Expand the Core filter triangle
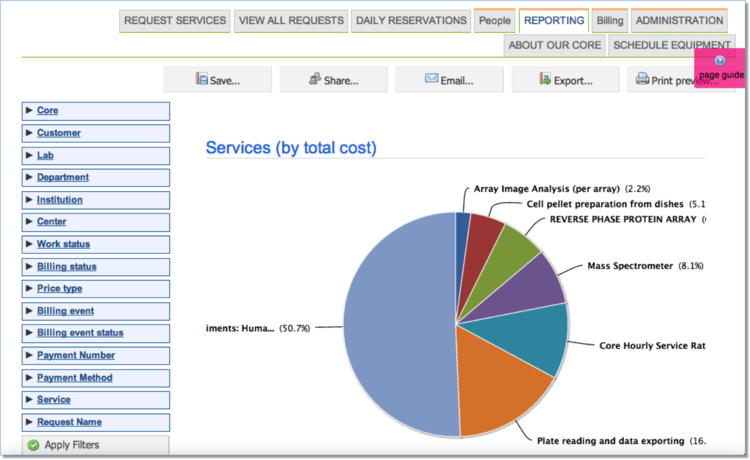750x460 pixels. tap(29, 110)
